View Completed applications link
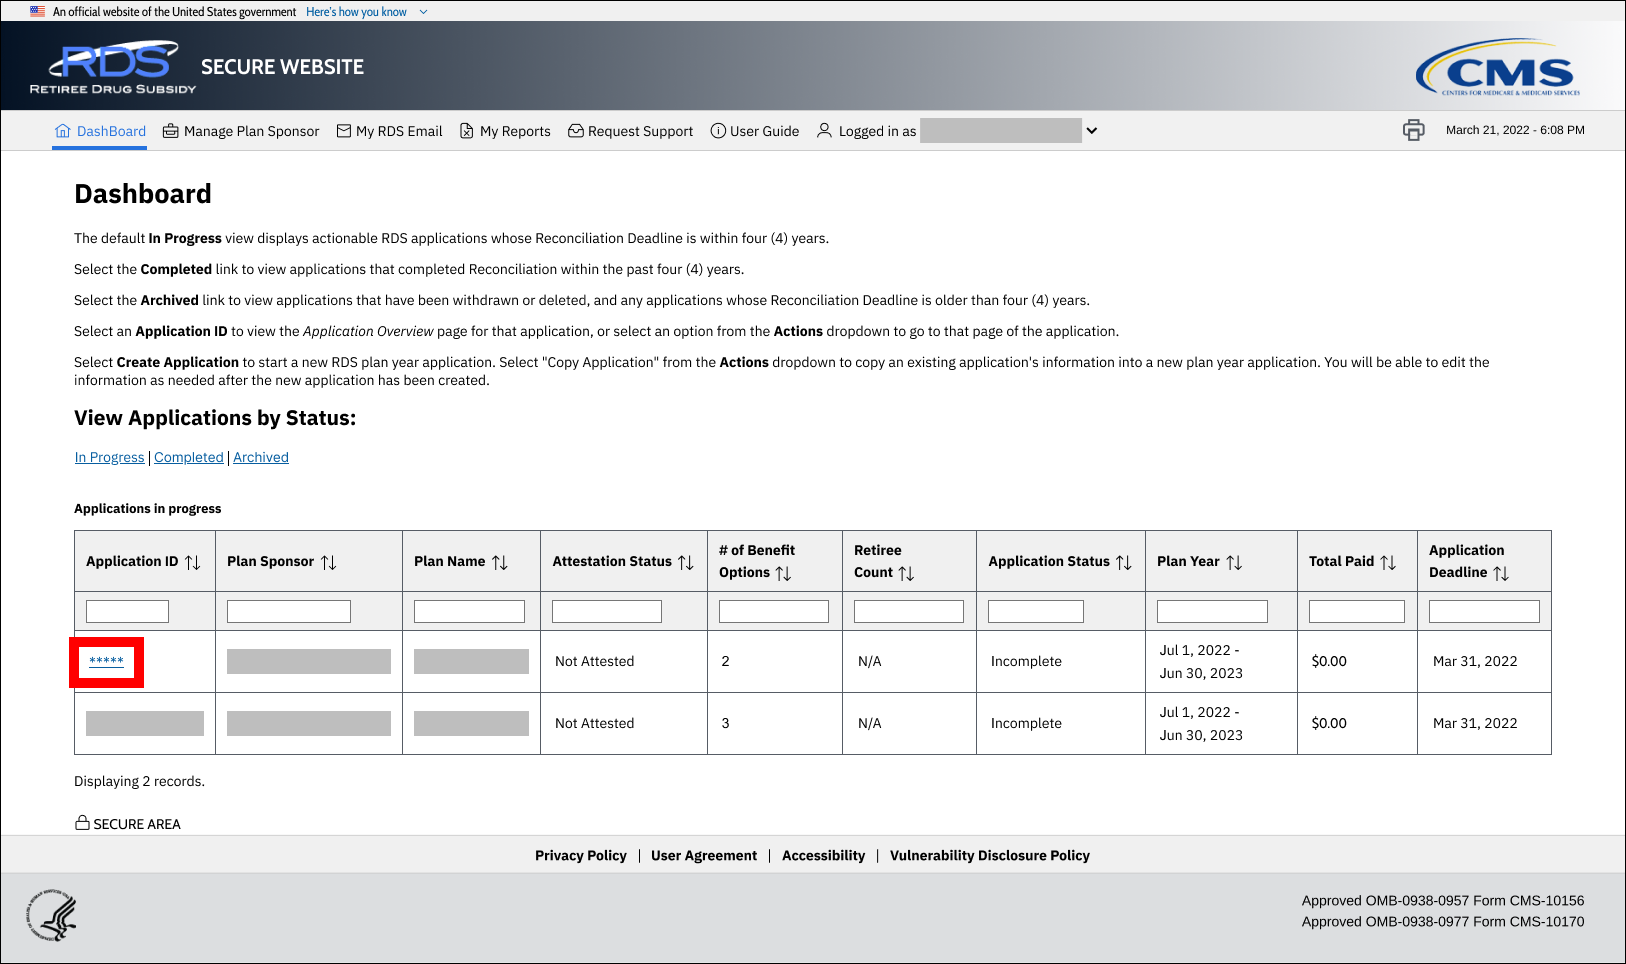This screenshot has height=964, width=1626. 188,457
